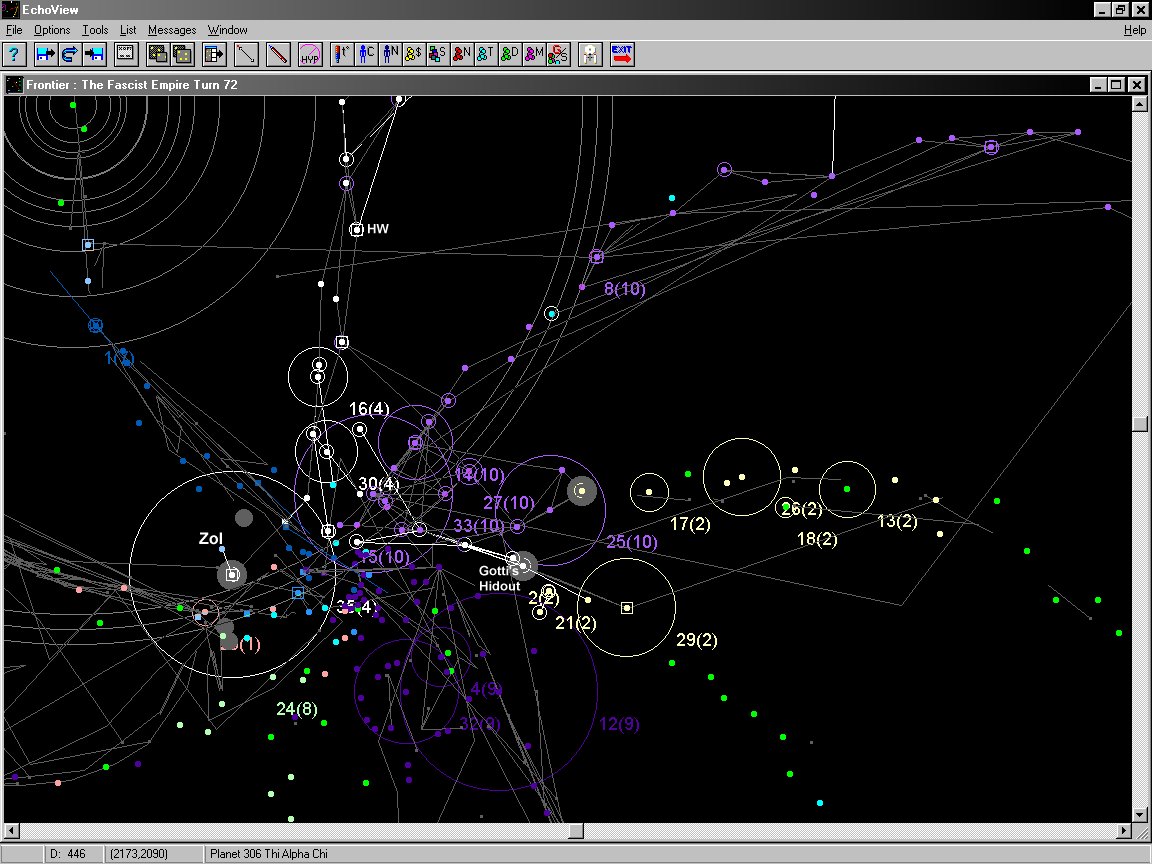
Task: Click the red EXIT arrow icon
Action: tap(623, 54)
